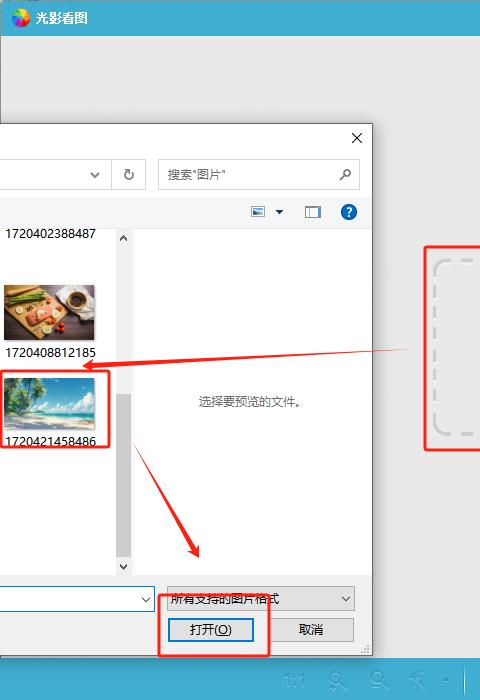Expand the file name combo box arrow
The height and width of the screenshot is (700, 480).
point(146,600)
